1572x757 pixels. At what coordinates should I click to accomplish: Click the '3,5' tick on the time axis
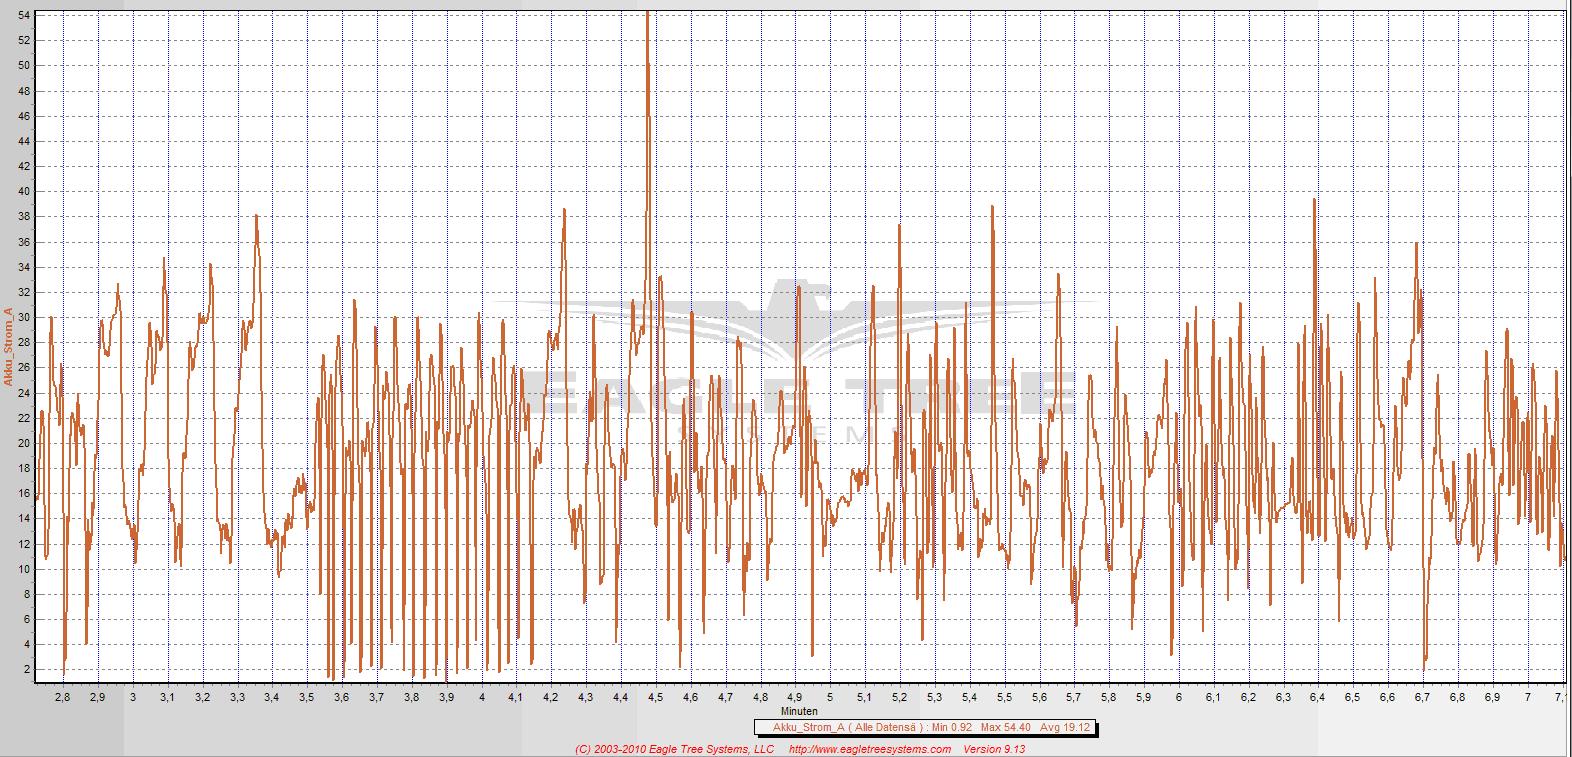click(306, 696)
